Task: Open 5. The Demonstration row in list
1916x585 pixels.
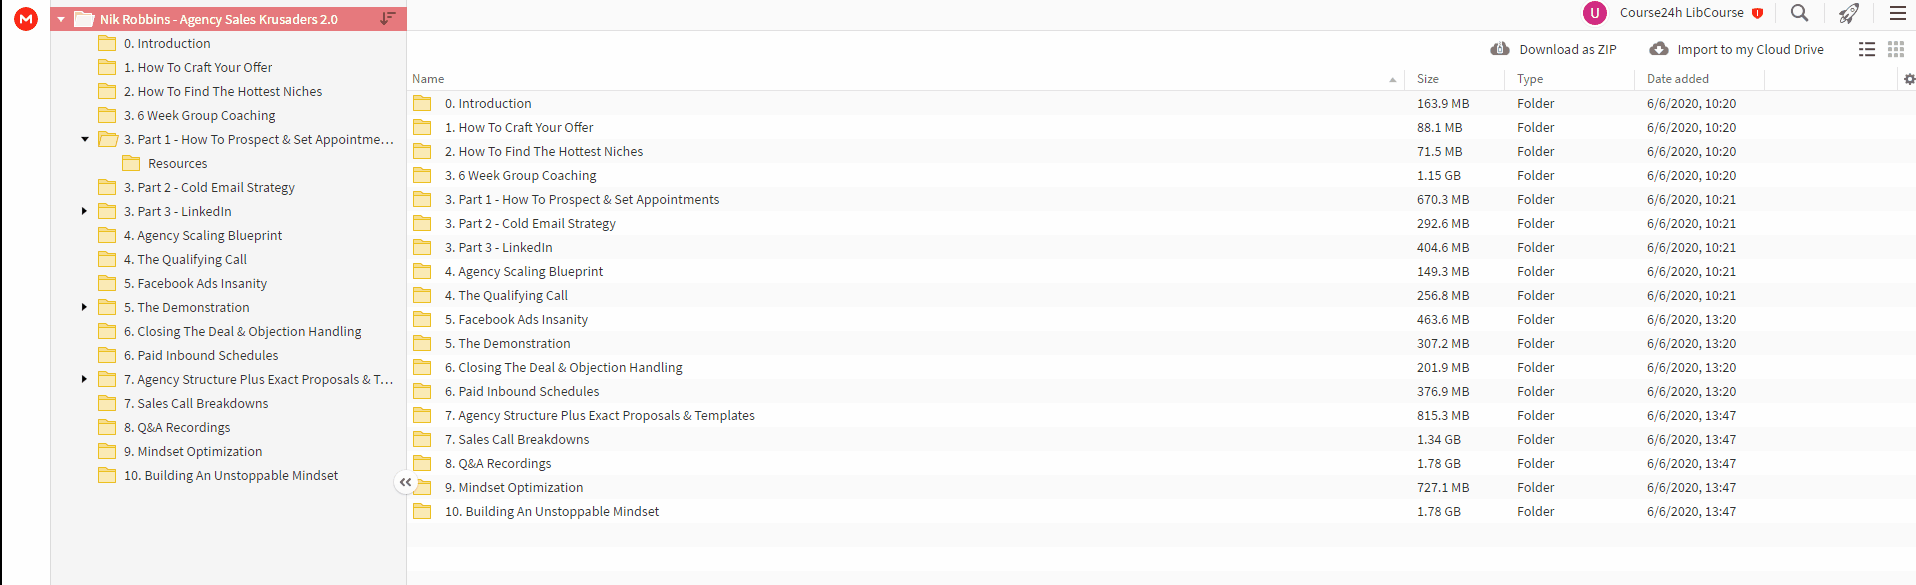Action: pos(1161,343)
